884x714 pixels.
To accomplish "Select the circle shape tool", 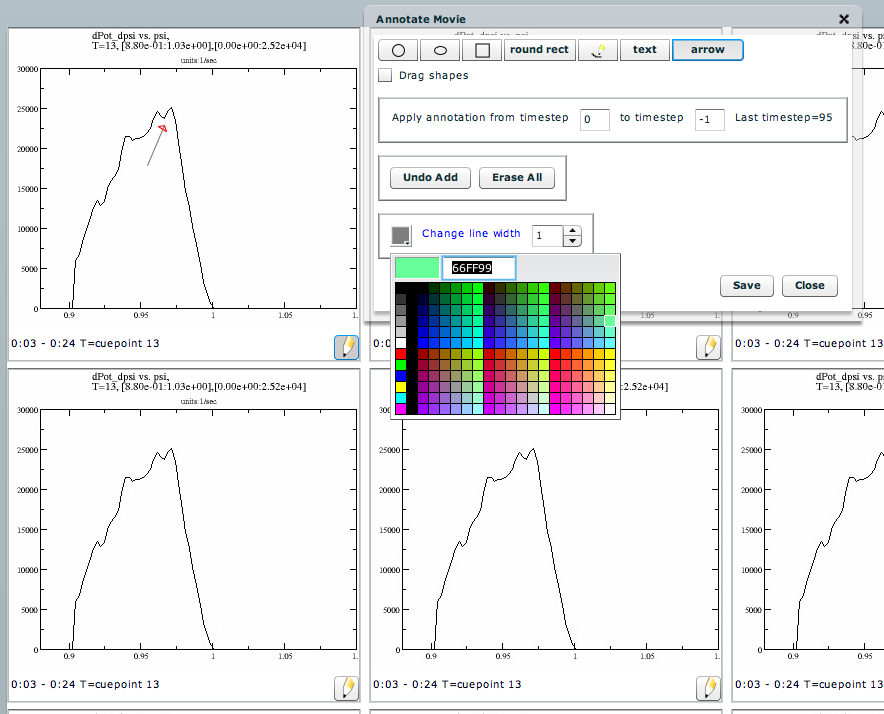I will pos(398,50).
